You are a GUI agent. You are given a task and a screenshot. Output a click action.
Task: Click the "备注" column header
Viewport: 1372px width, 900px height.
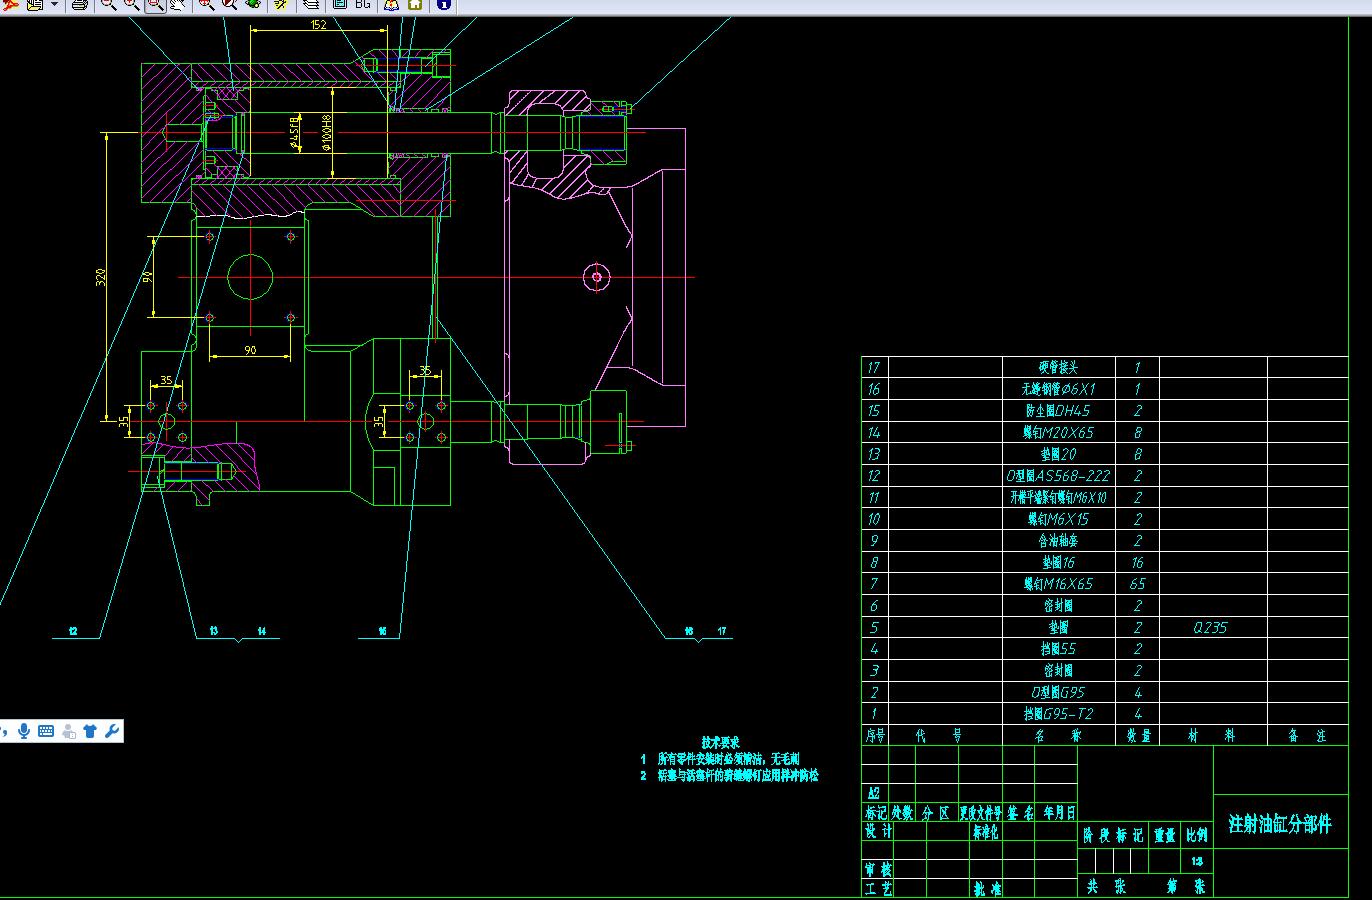point(1308,736)
